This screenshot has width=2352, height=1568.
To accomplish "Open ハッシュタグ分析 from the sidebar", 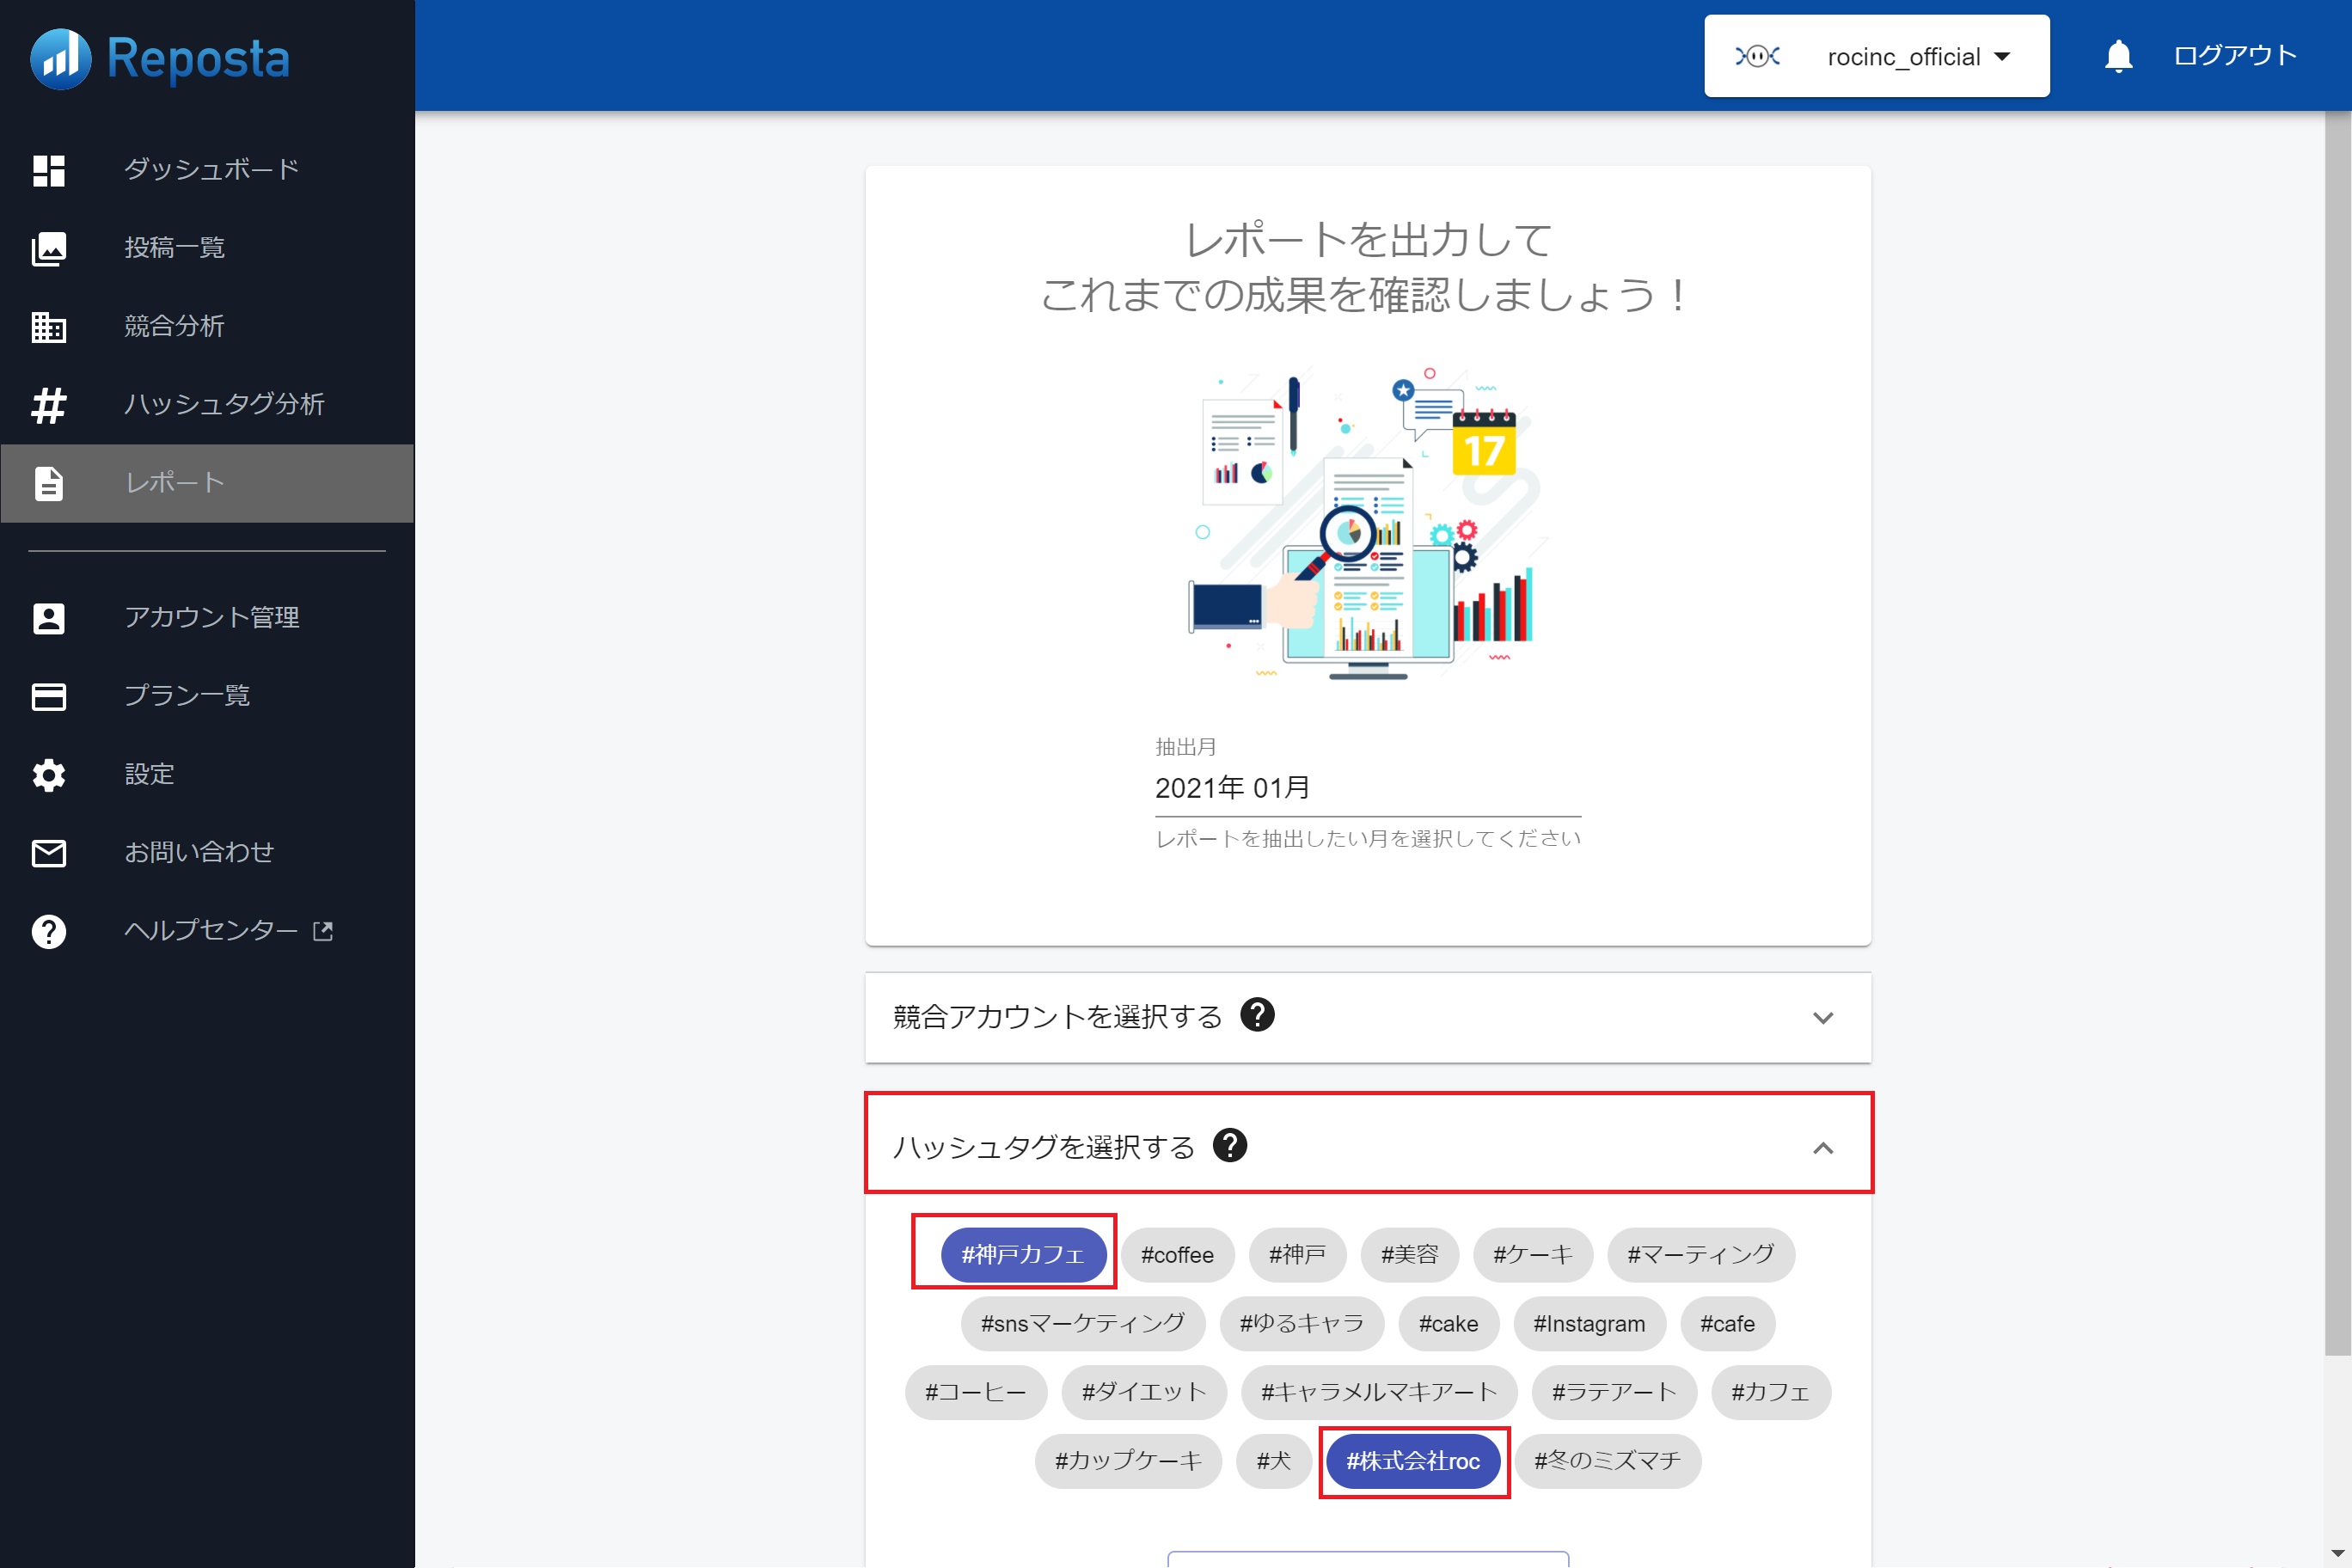I will [x=207, y=405].
